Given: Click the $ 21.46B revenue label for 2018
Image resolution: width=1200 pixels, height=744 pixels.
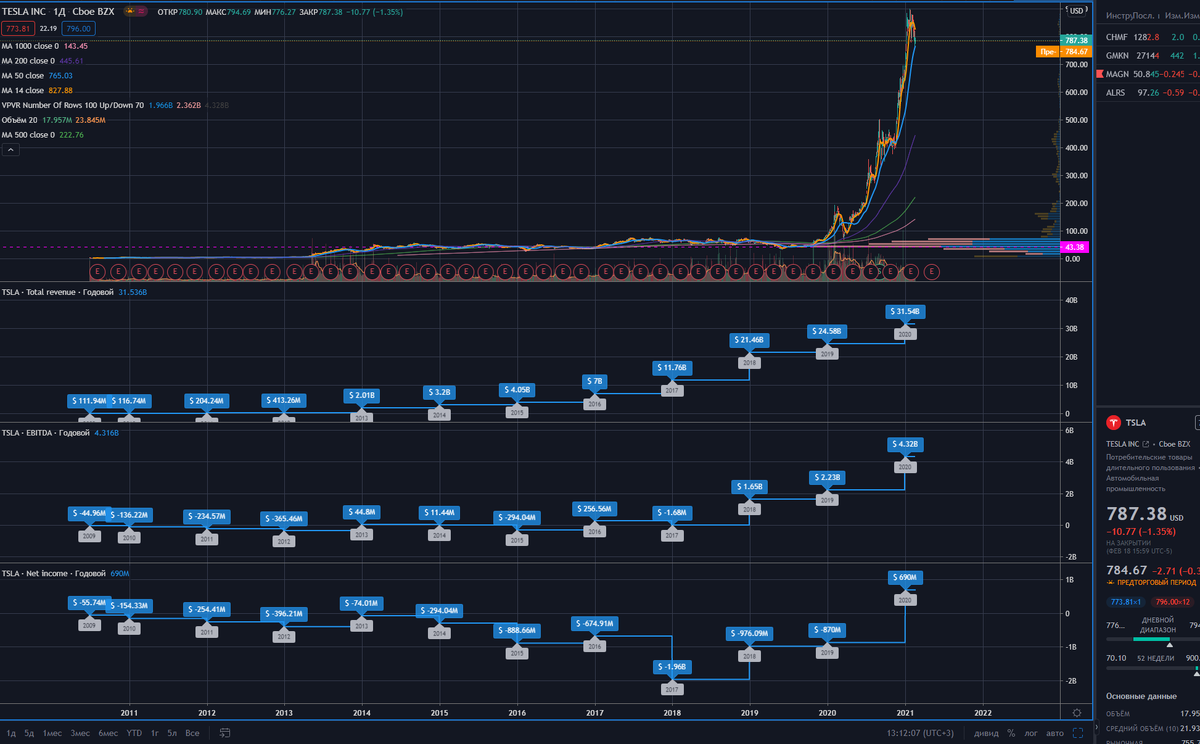Looking at the screenshot, I should 750,340.
